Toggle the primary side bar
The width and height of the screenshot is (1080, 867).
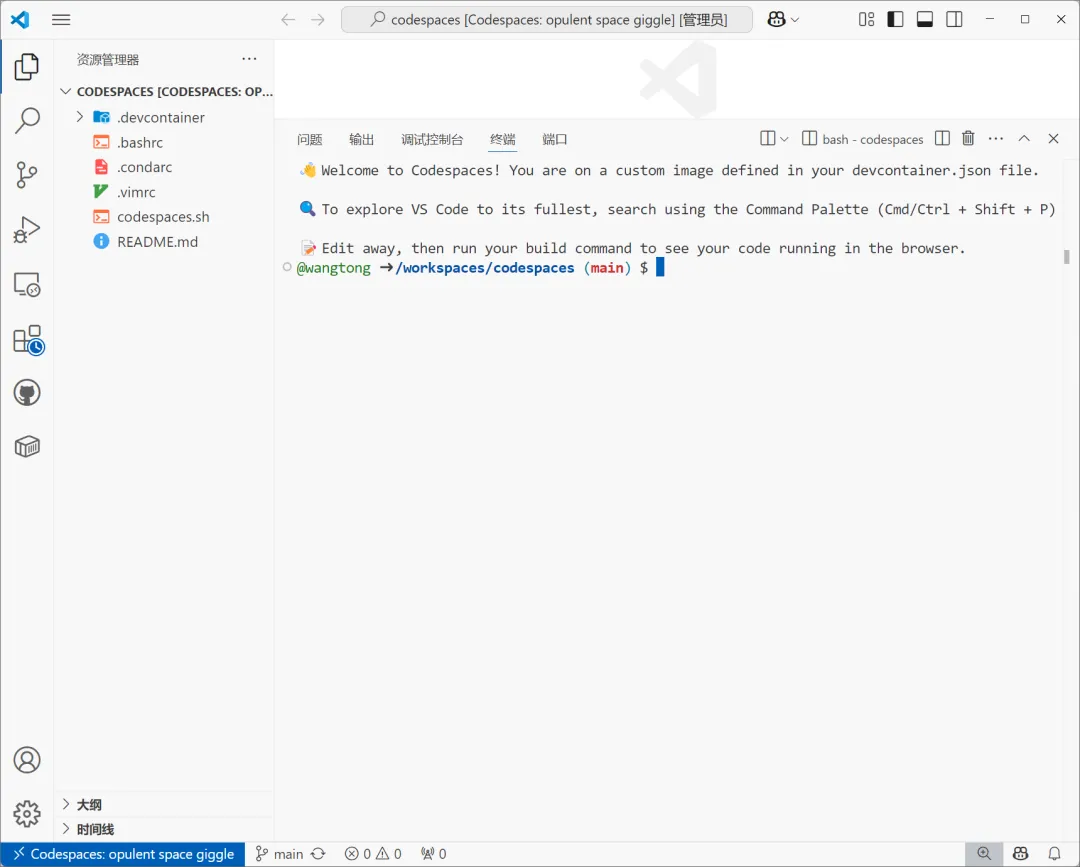pos(895,19)
